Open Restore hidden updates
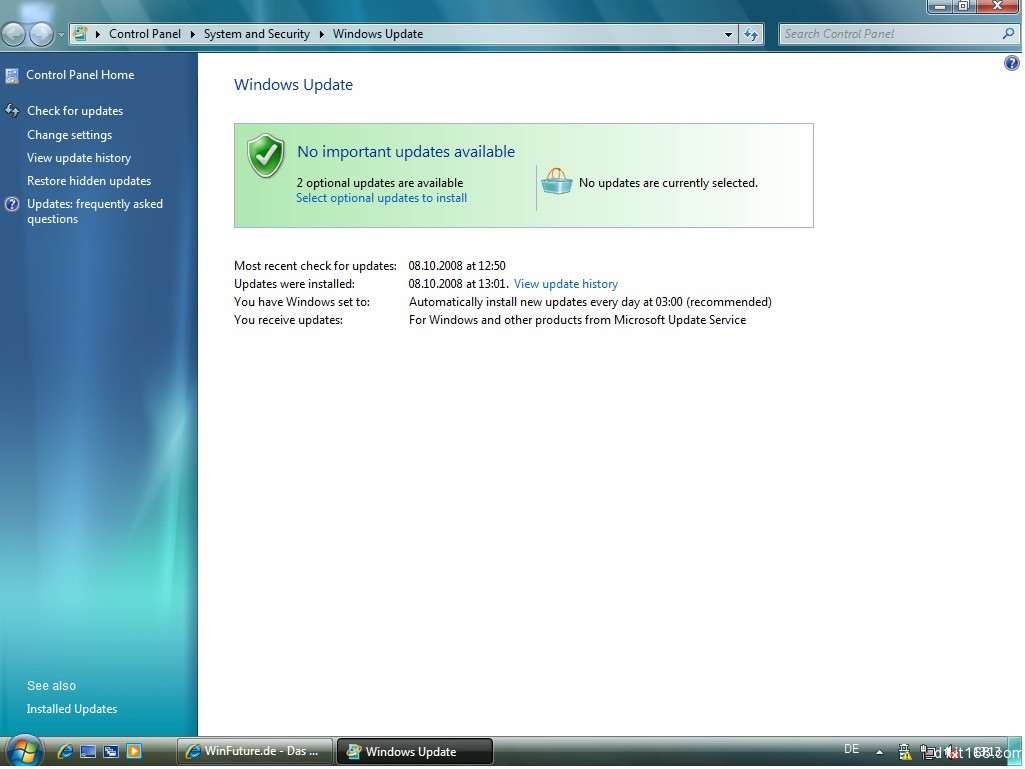 [89, 181]
